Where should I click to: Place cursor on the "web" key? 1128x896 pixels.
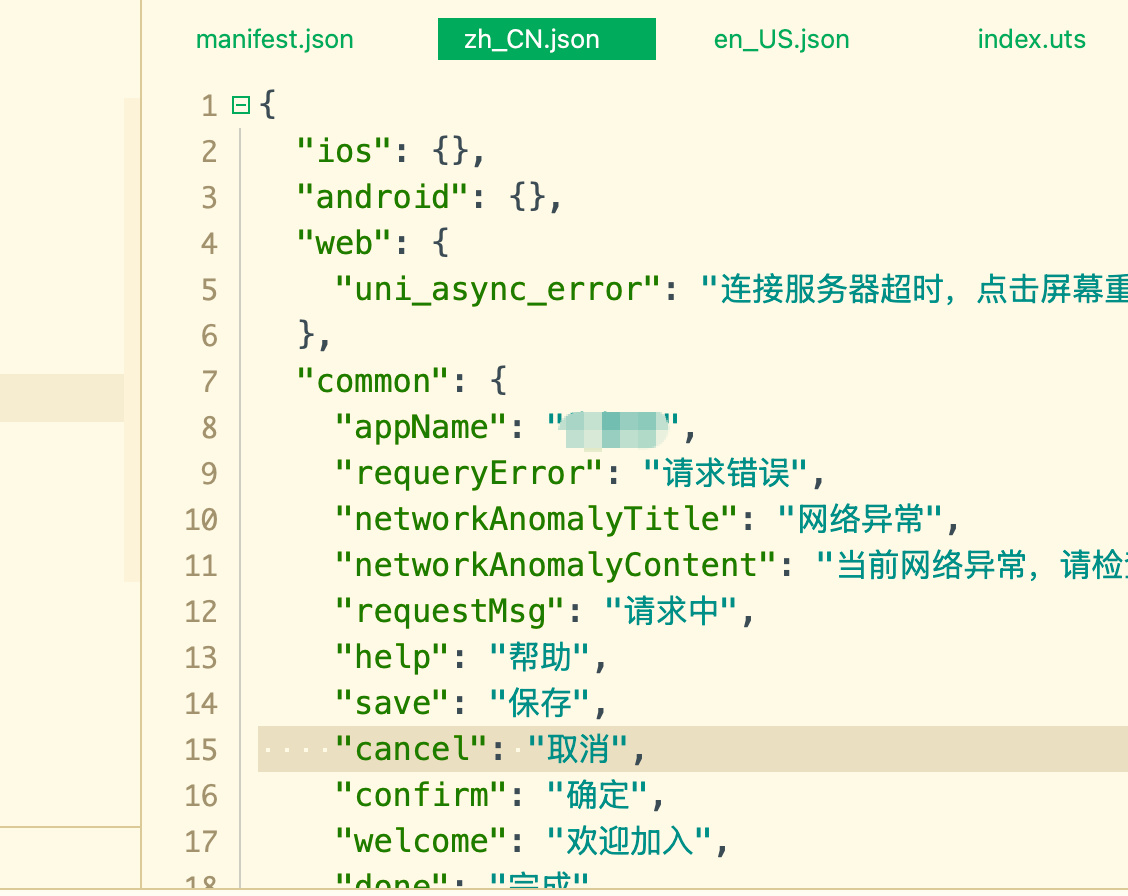pyautogui.click(x=345, y=244)
